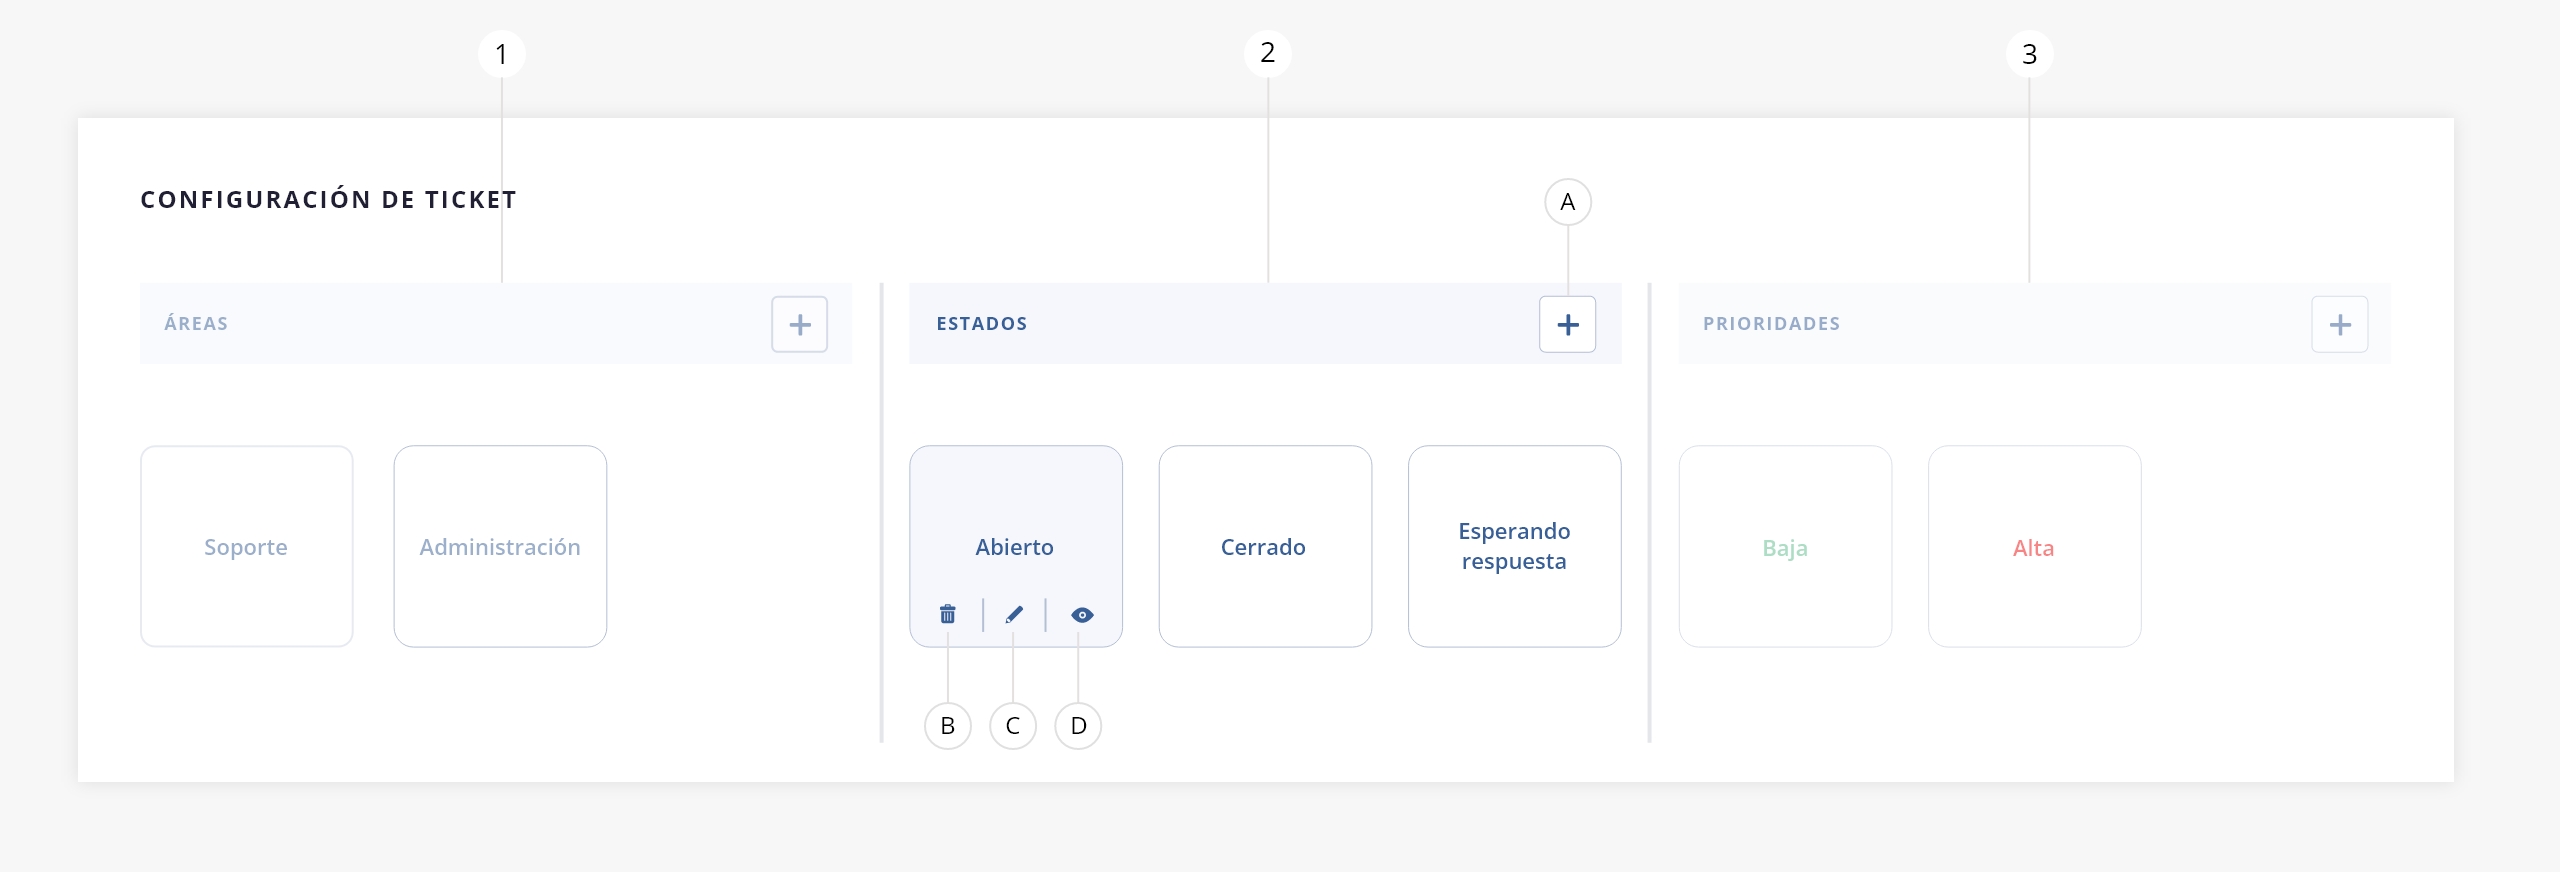Screen dimensions: 2560x872
Task: Click annotation marker D below eye icon
Action: pyautogui.click(x=1078, y=726)
